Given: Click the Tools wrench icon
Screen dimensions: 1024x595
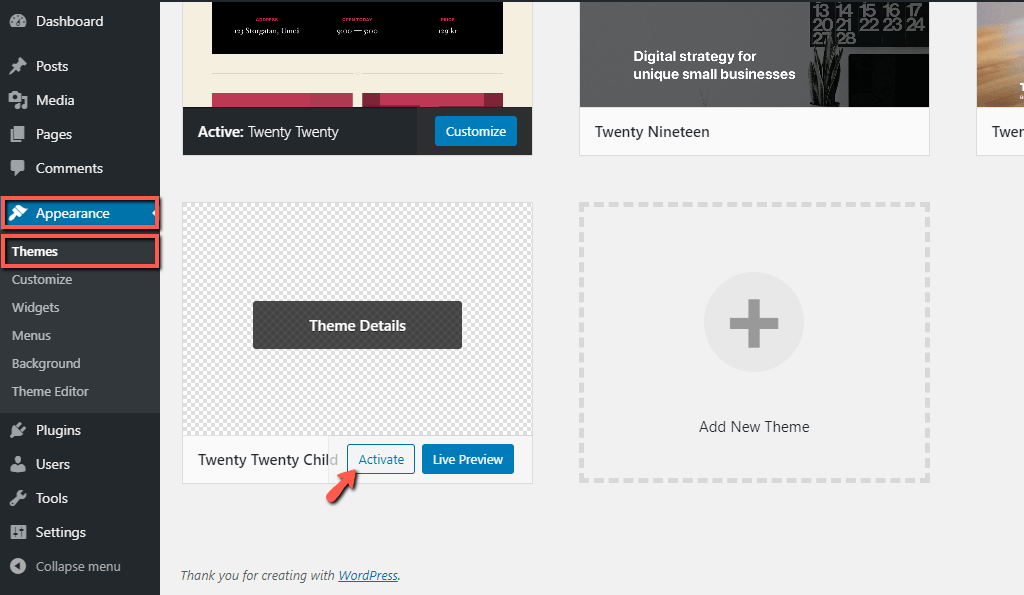Looking at the screenshot, I should (18, 498).
